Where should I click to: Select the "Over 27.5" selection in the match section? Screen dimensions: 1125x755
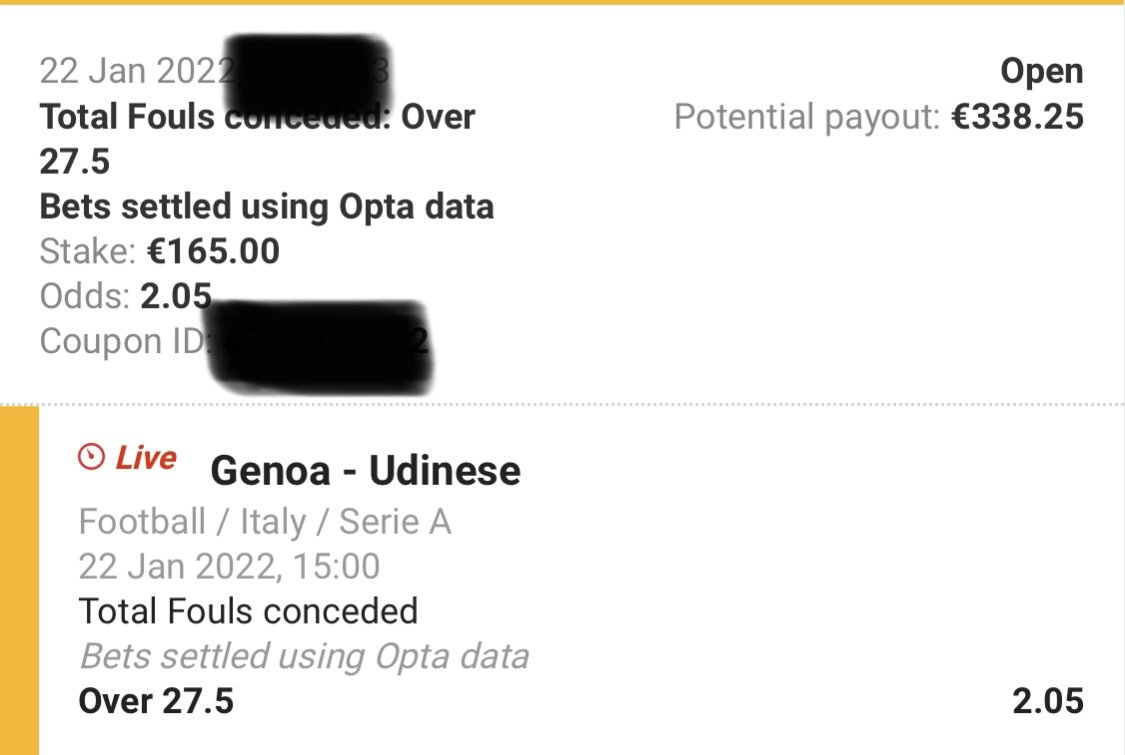tap(156, 701)
